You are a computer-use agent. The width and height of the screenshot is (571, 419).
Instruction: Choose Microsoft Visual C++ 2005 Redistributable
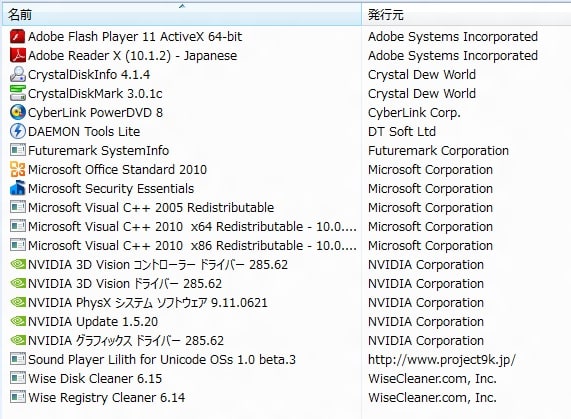151,207
